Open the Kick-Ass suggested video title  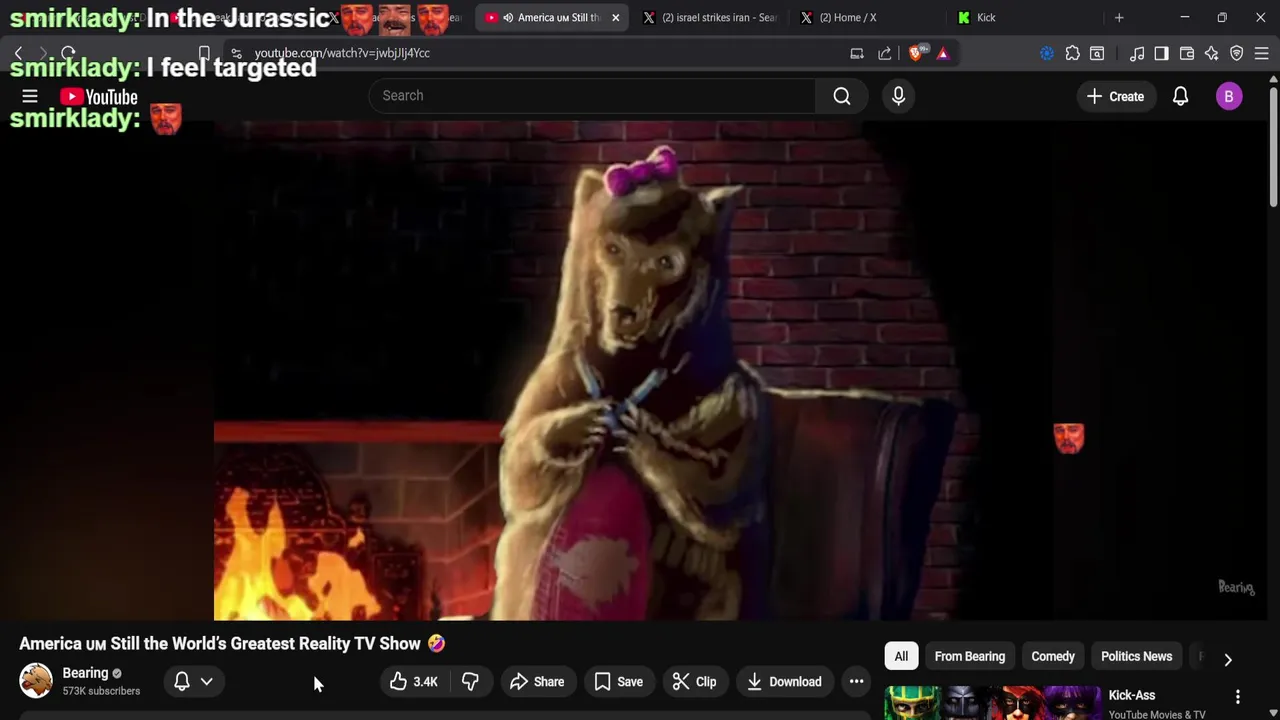[1132, 695]
